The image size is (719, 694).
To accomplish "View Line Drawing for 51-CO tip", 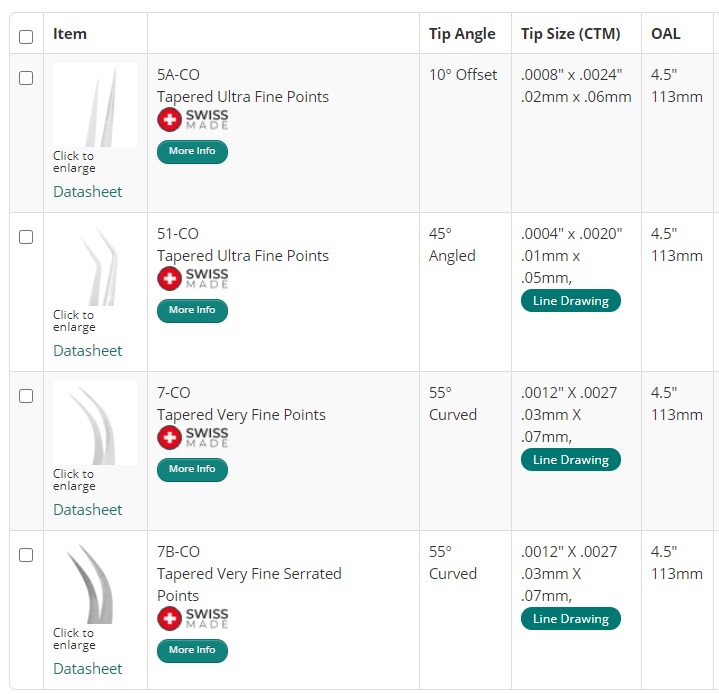I will tap(571, 301).
